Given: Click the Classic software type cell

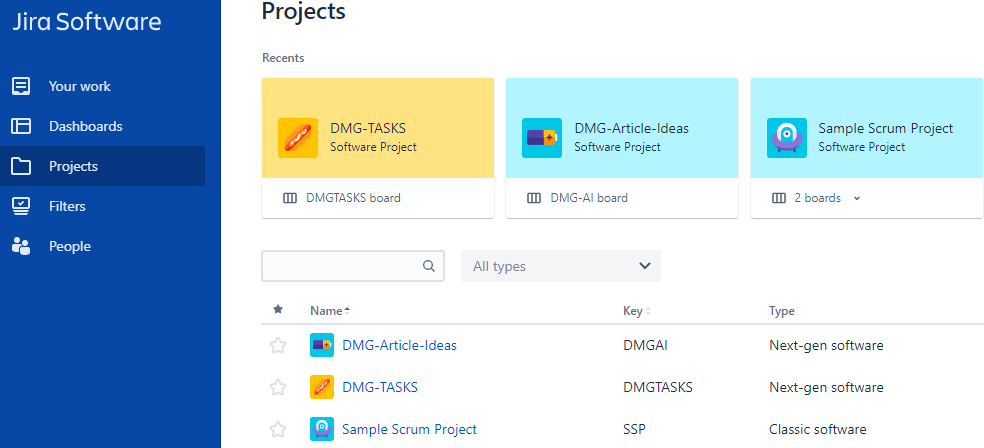Looking at the screenshot, I should (818, 429).
